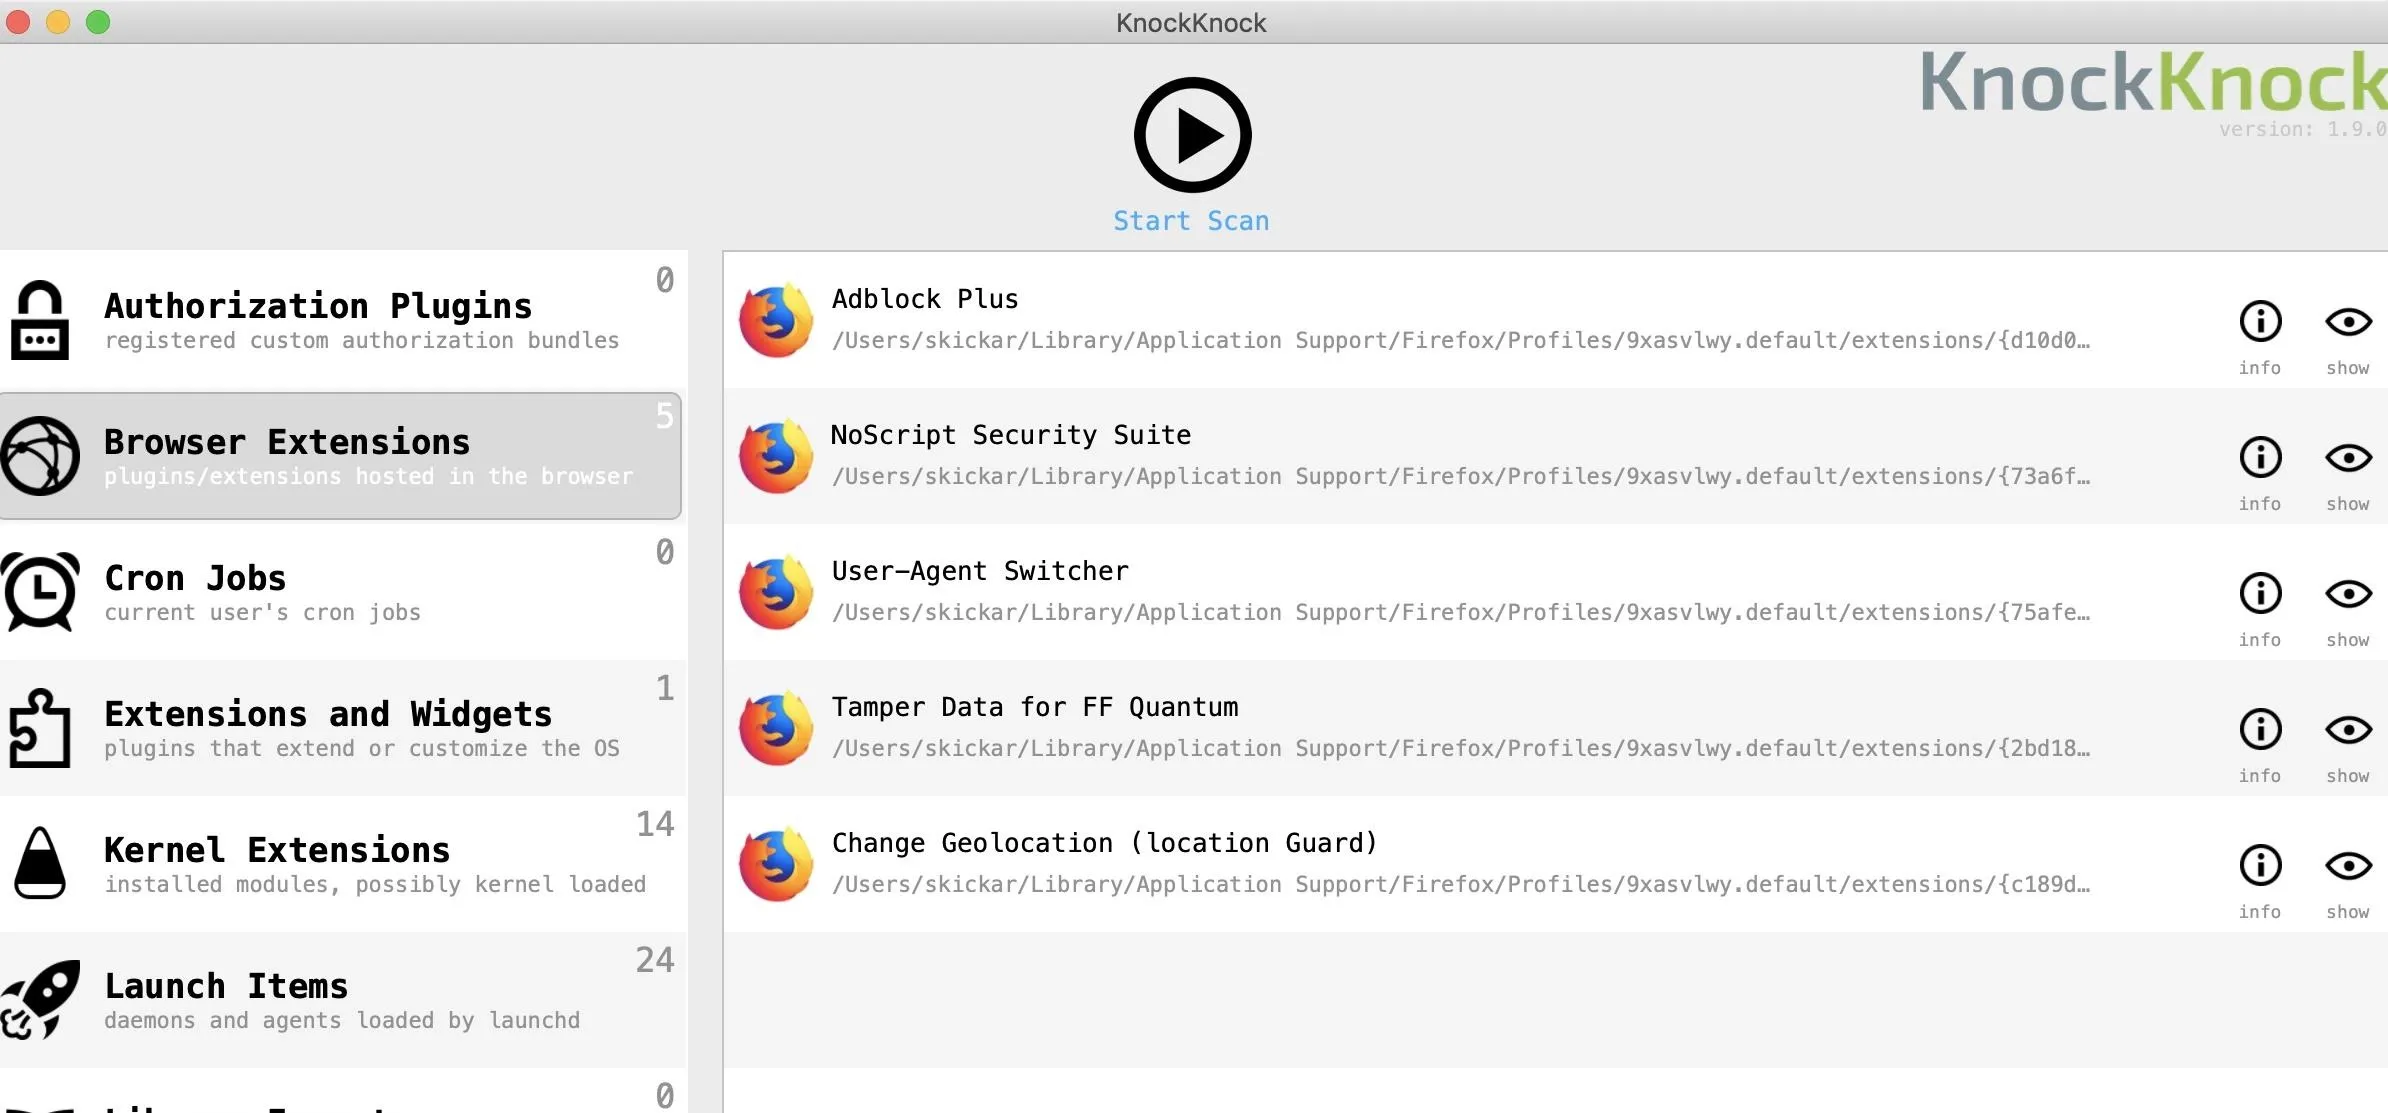Open info for Tamper Data for FF Quantum
The image size is (2388, 1113).
click(x=2260, y=730)
